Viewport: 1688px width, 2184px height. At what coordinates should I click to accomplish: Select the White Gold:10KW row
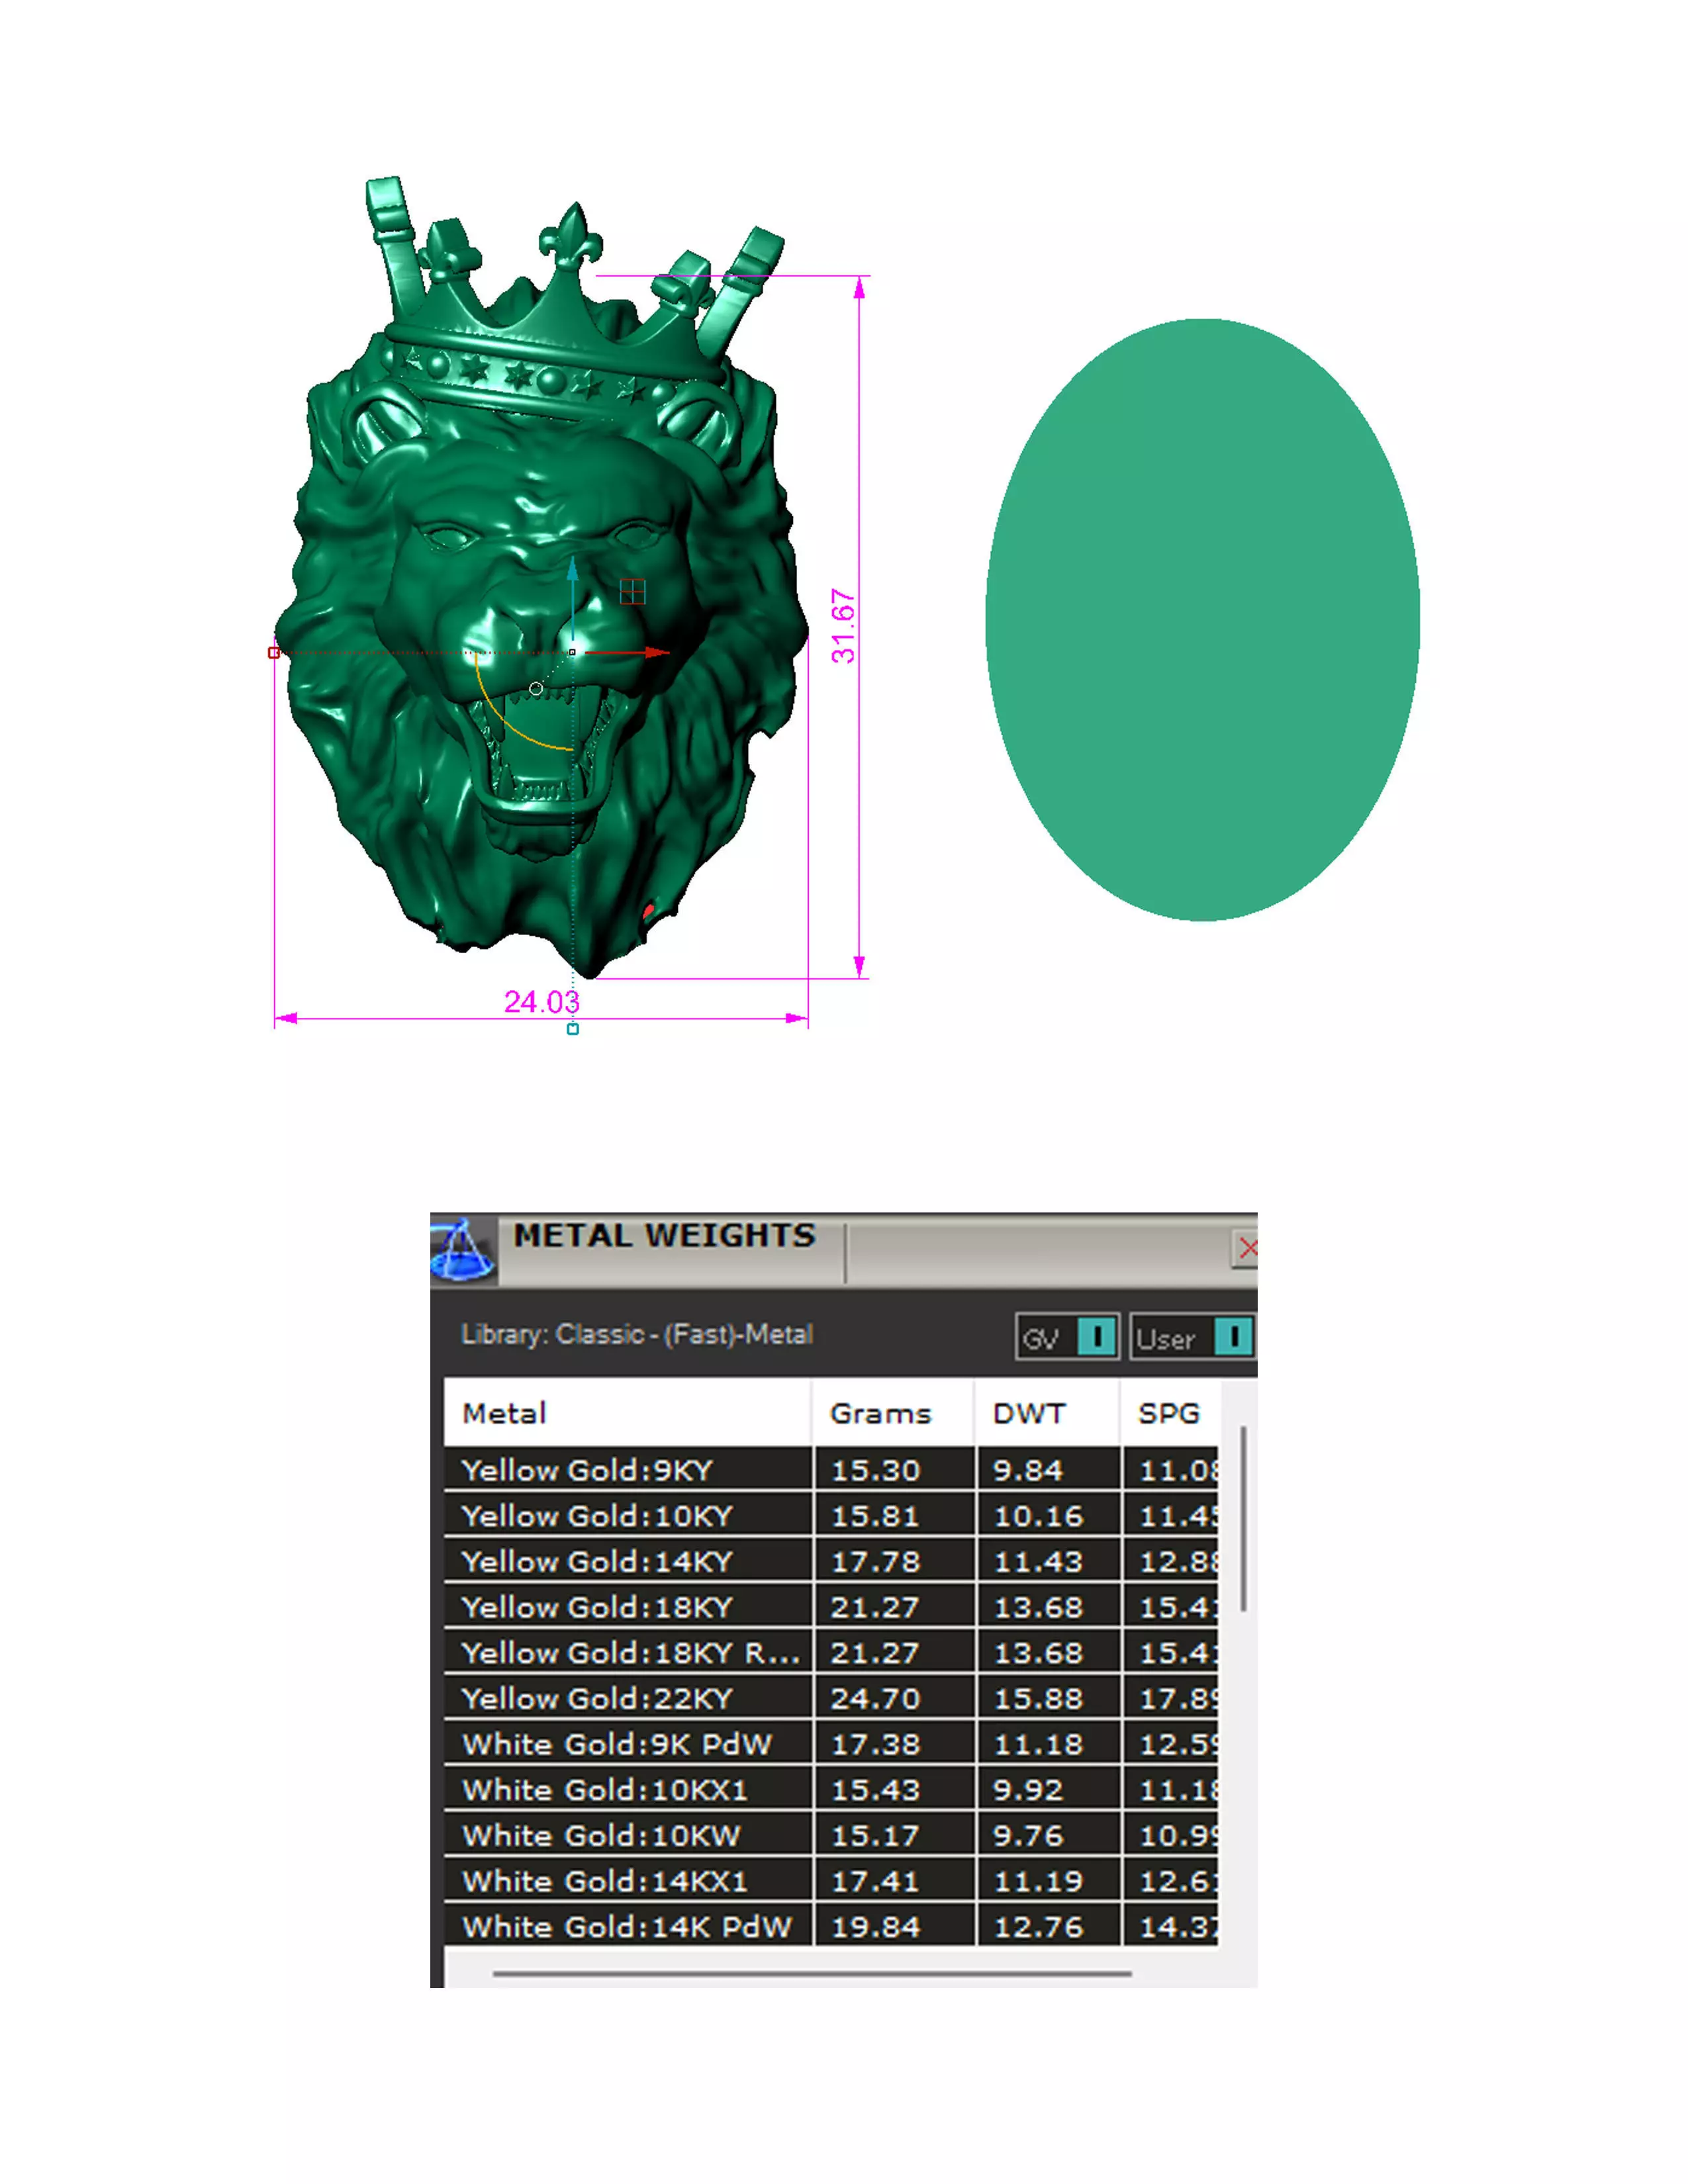pos(831,1835)
